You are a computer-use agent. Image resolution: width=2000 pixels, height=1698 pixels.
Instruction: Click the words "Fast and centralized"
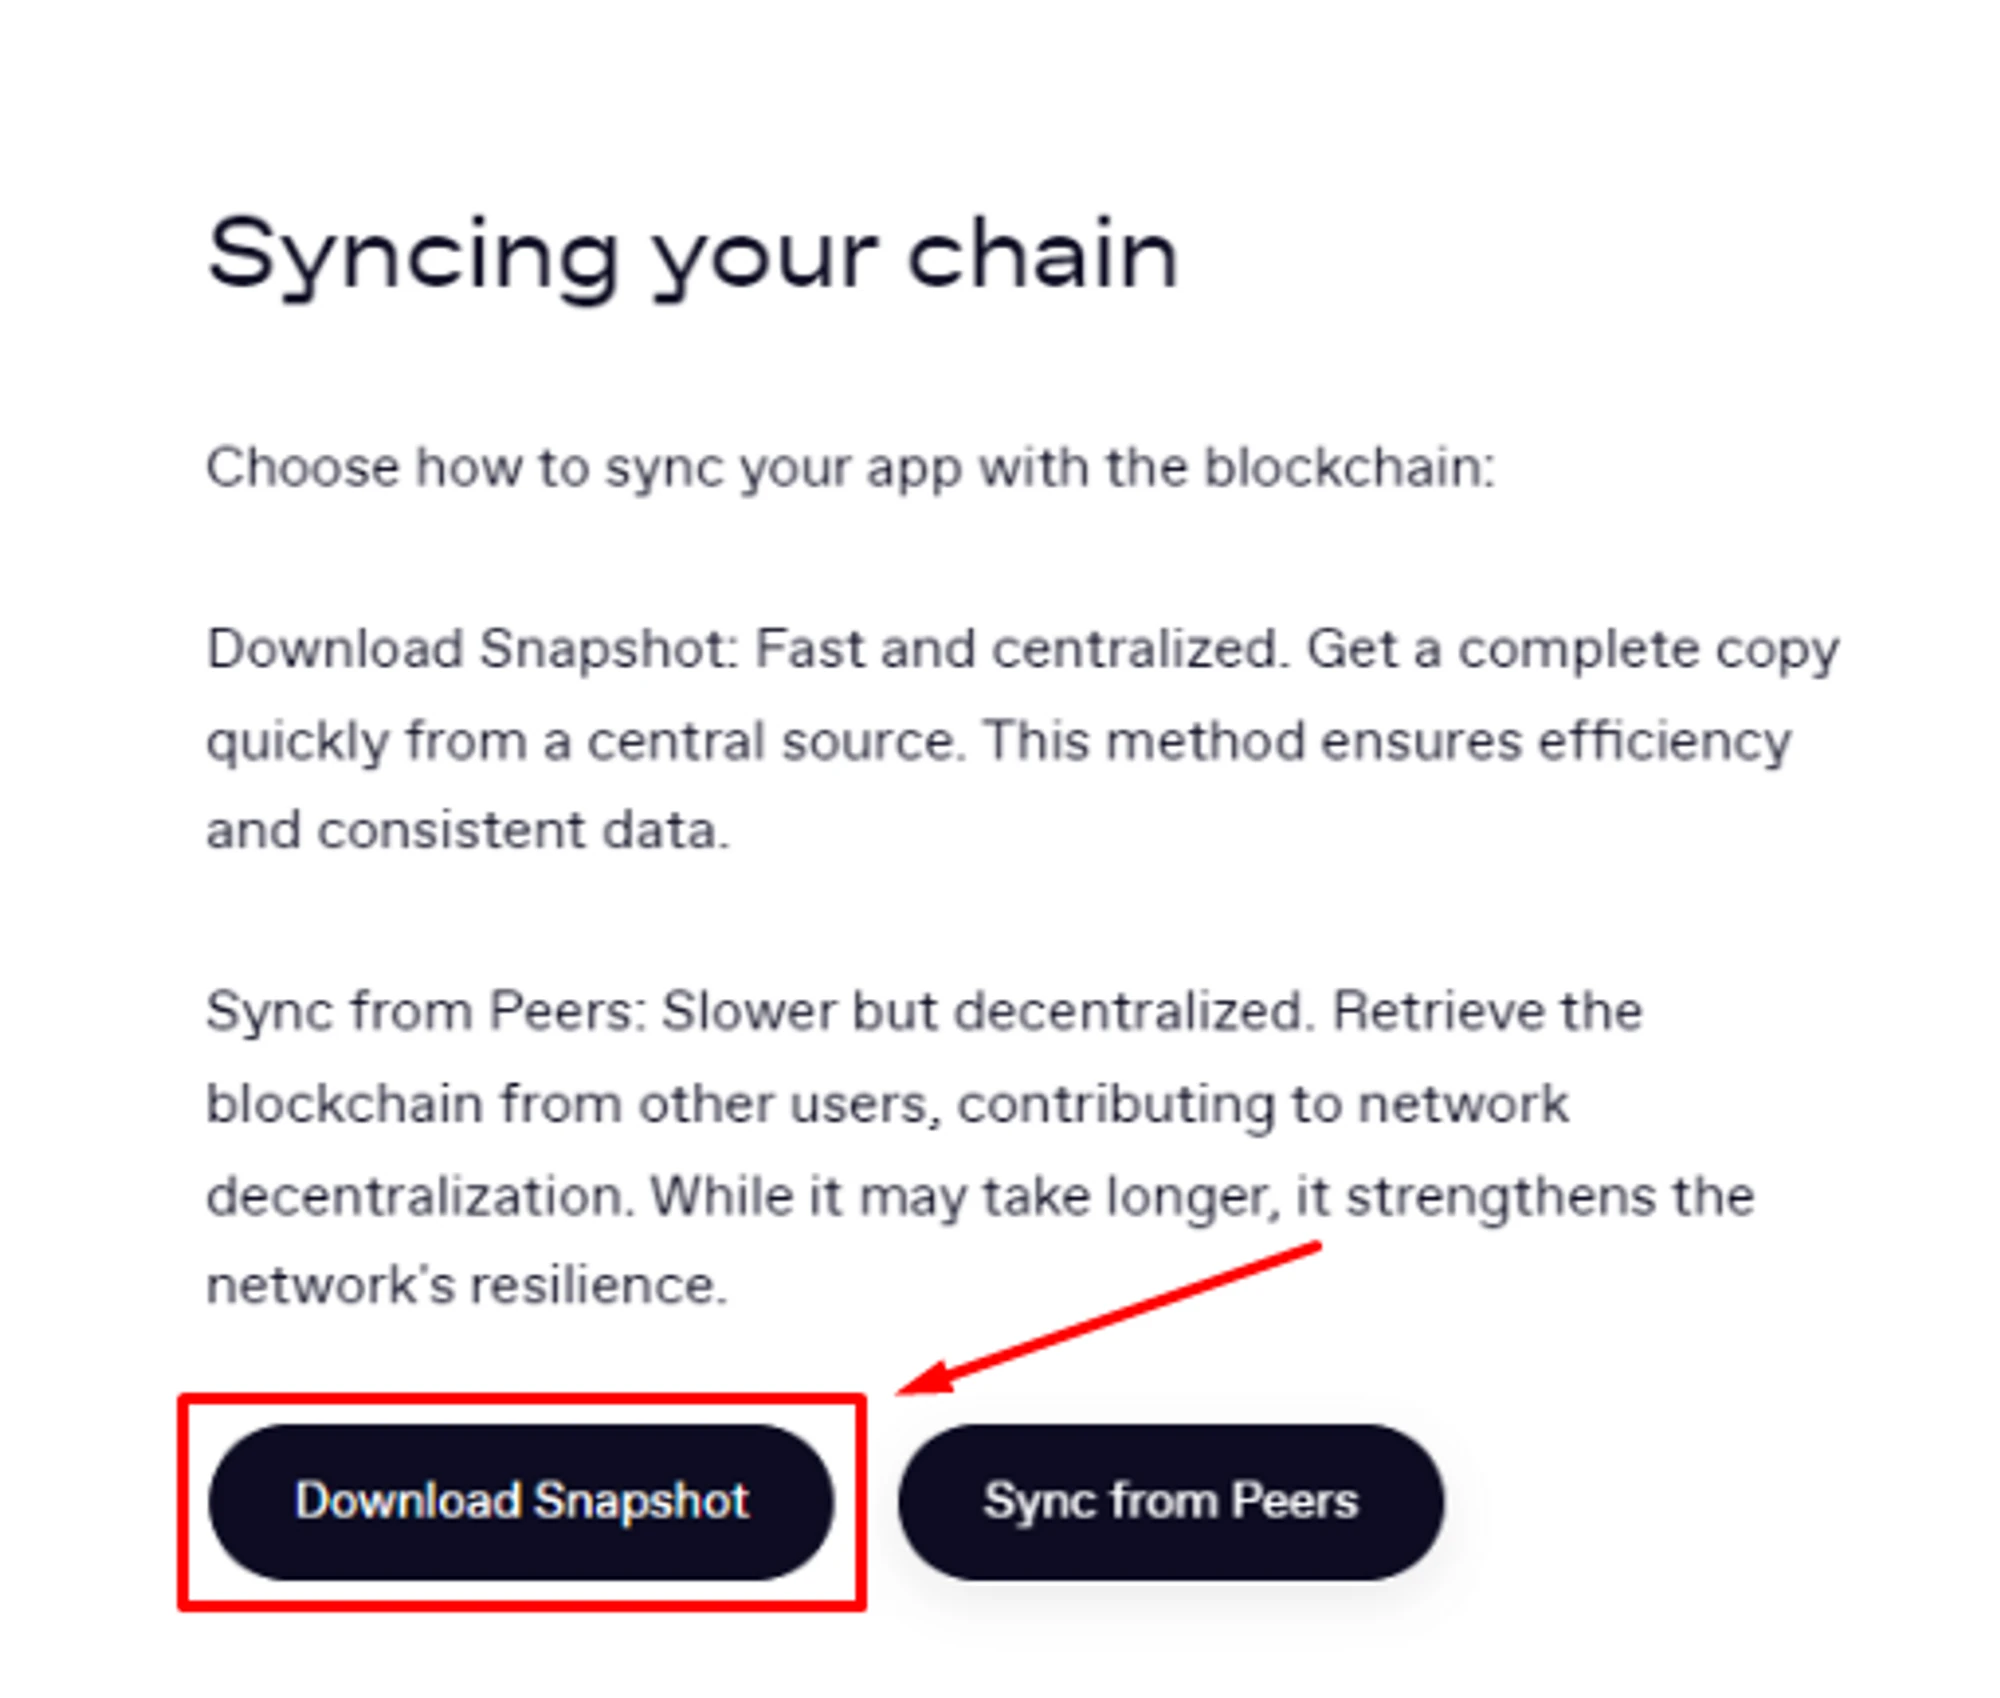coord(1017,650)
